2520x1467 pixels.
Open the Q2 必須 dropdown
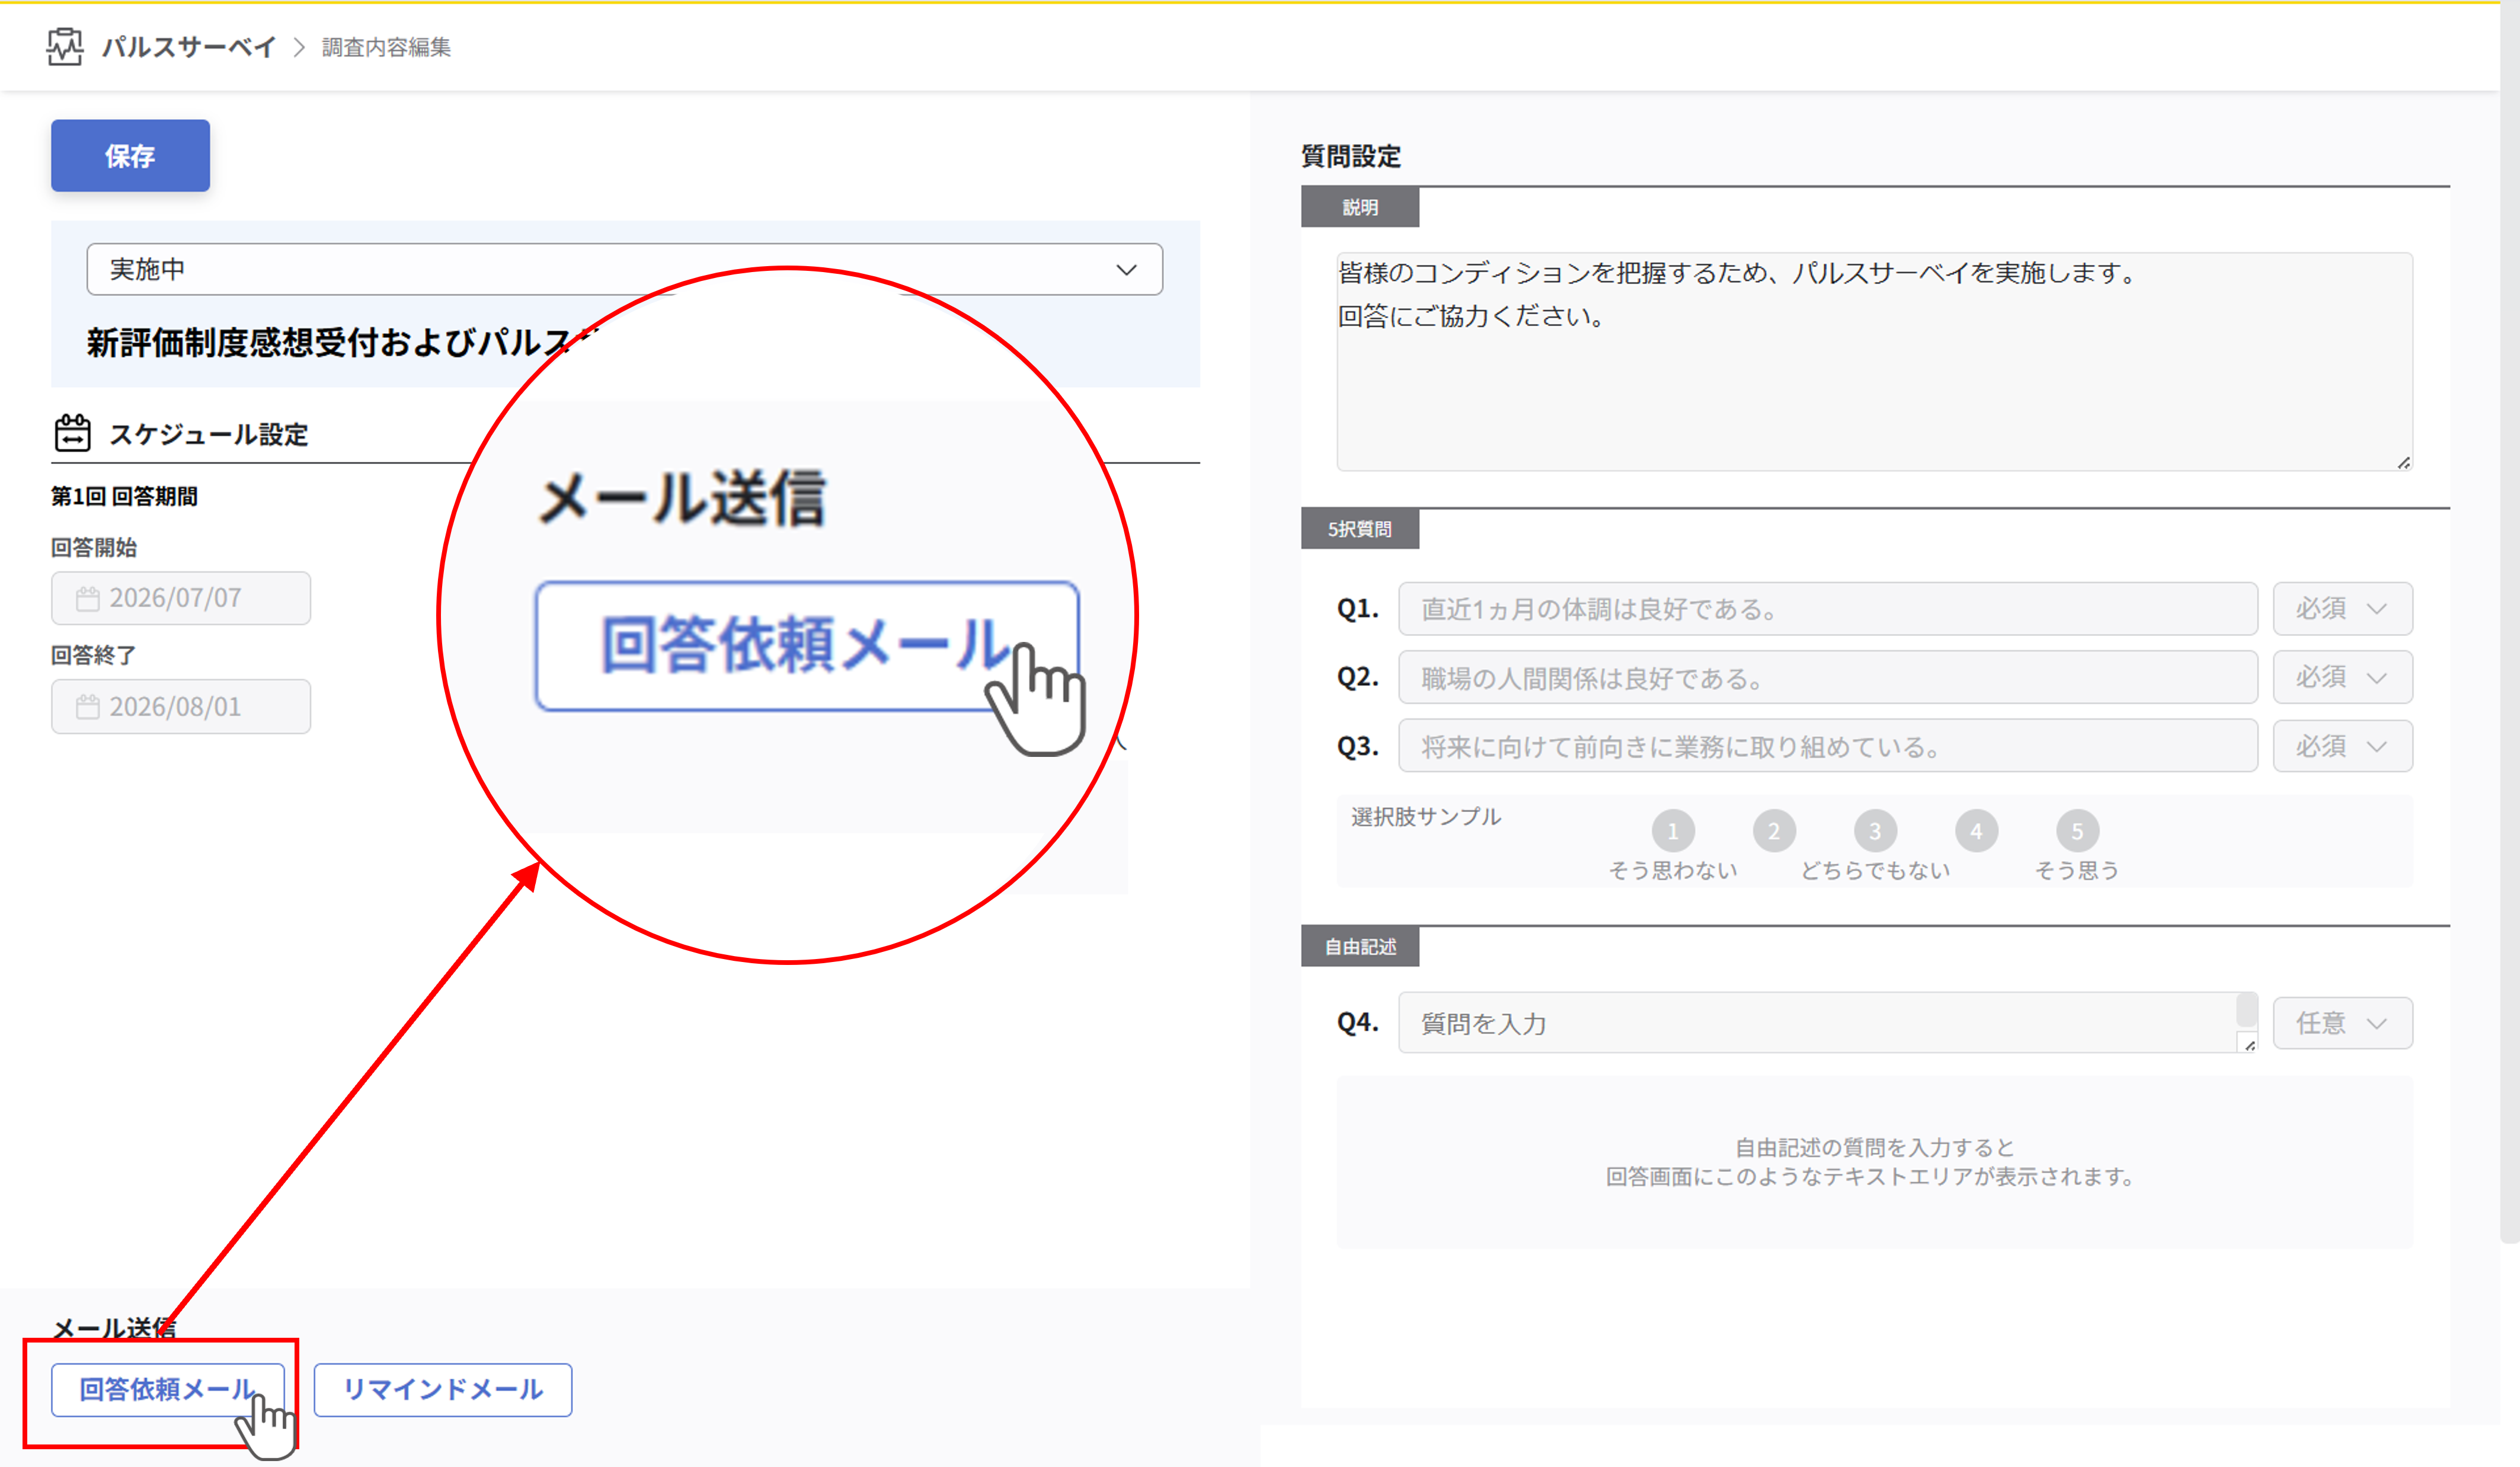tap(2342, 678)
